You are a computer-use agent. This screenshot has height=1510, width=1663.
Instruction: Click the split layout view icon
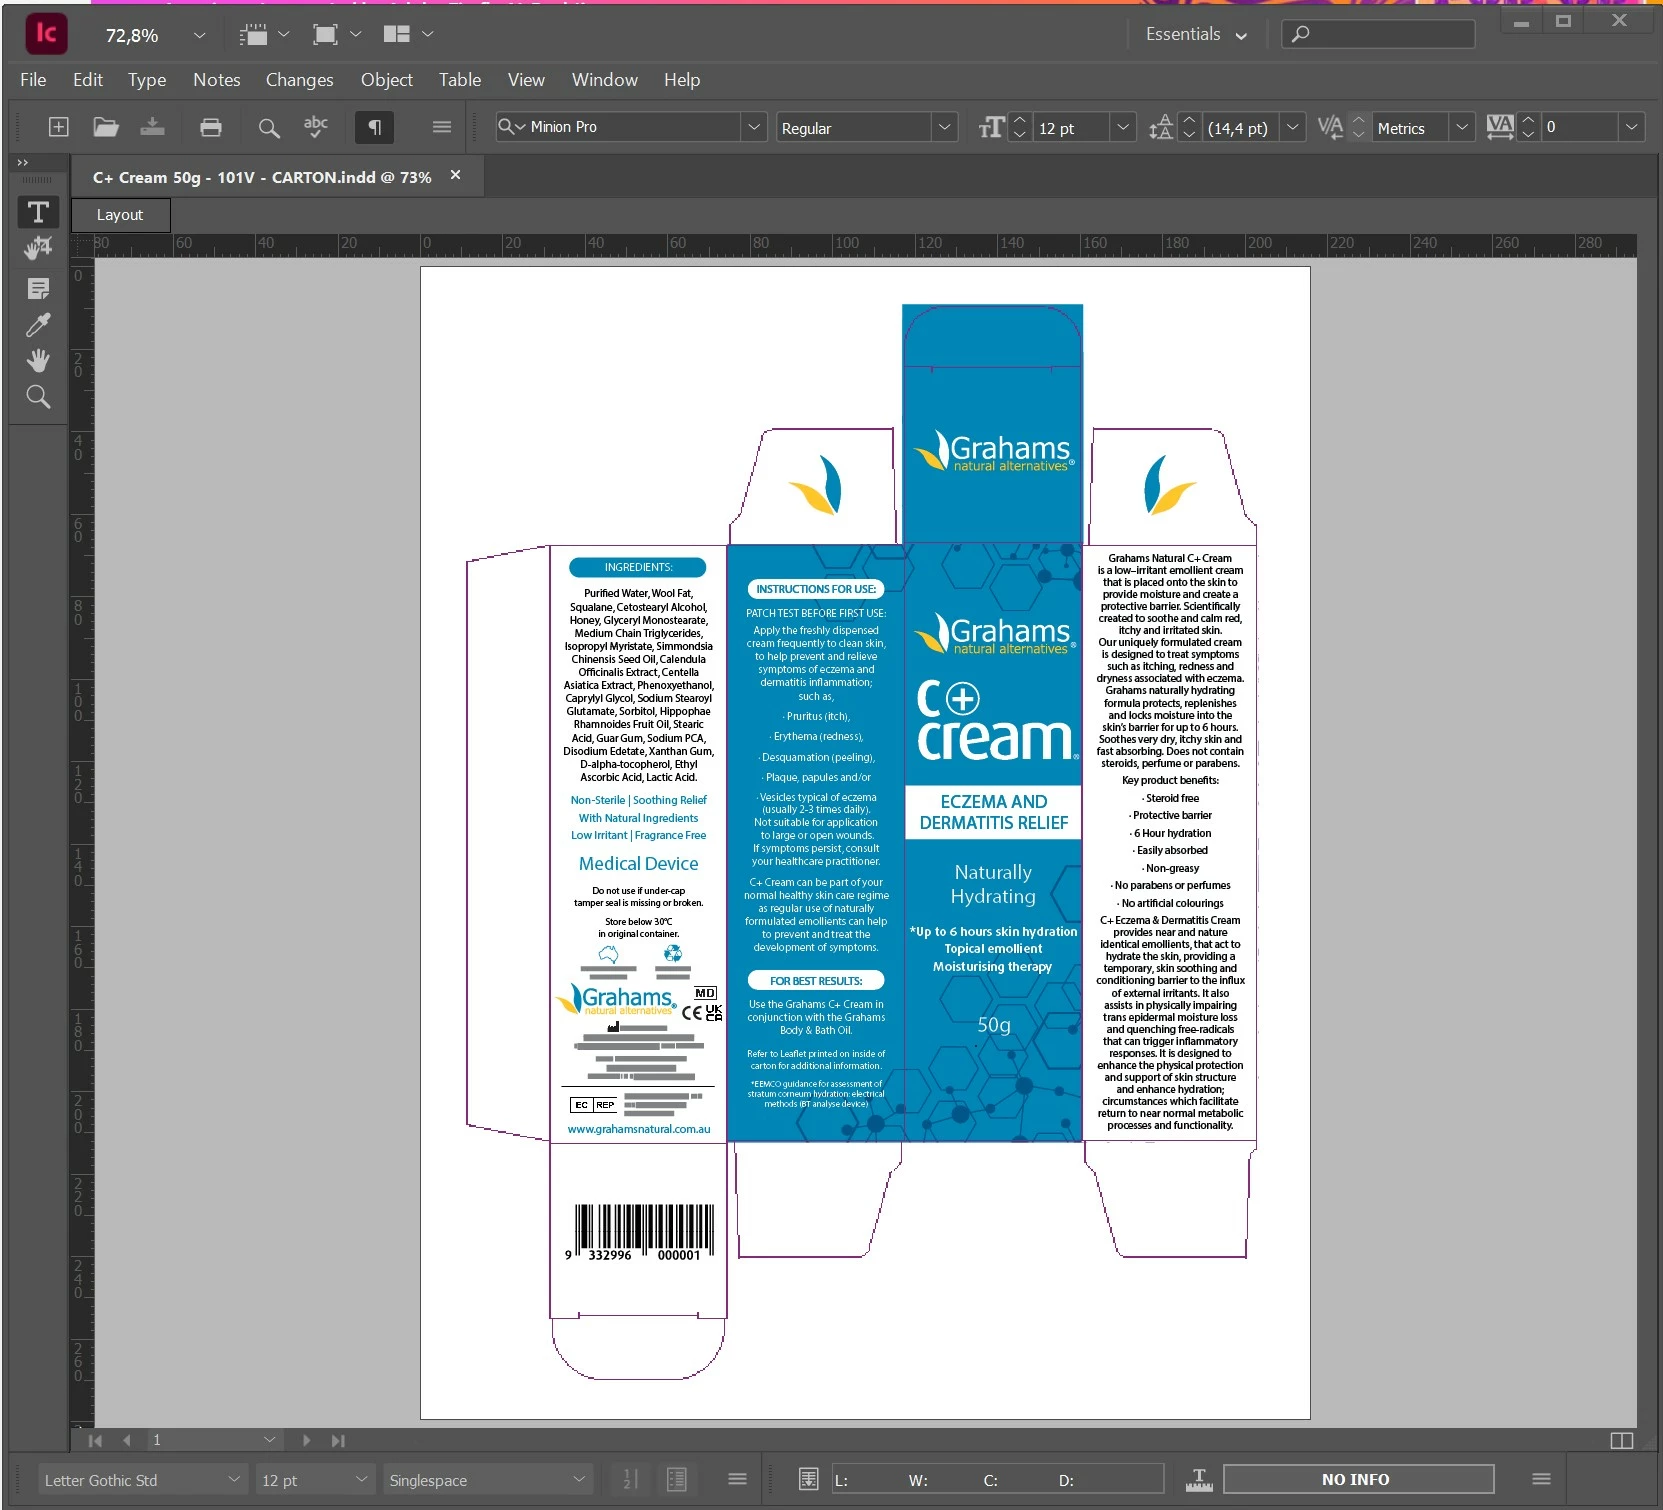point(1622,1441)
